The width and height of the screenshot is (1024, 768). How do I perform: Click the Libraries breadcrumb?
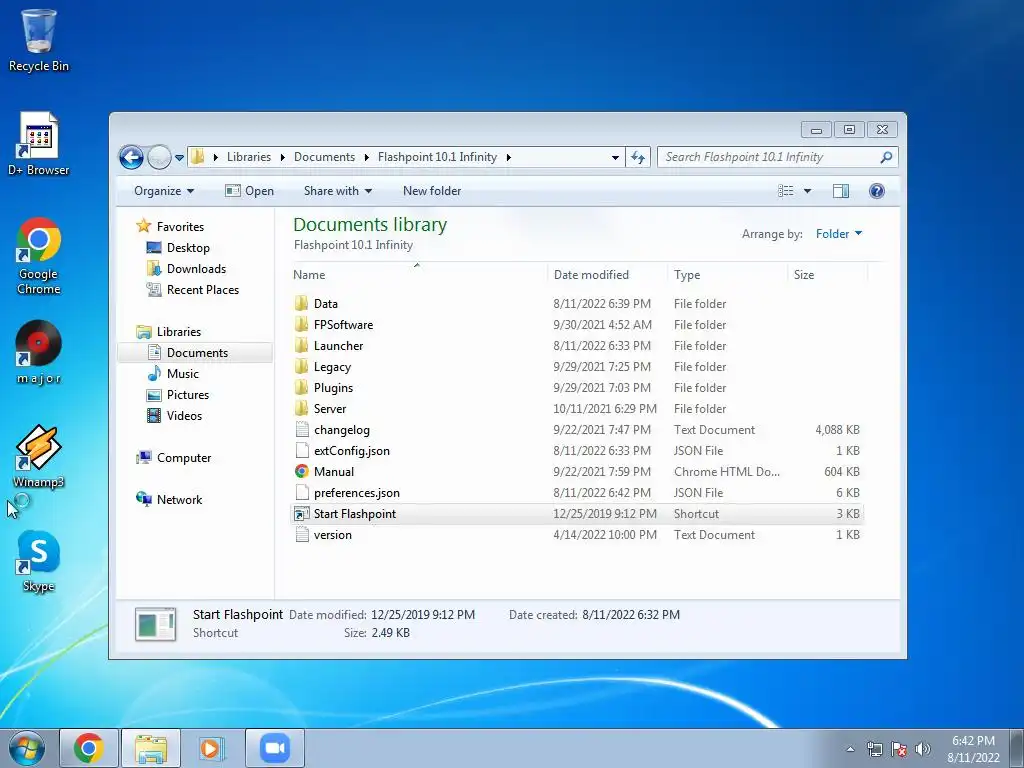(x=249, y=157)
